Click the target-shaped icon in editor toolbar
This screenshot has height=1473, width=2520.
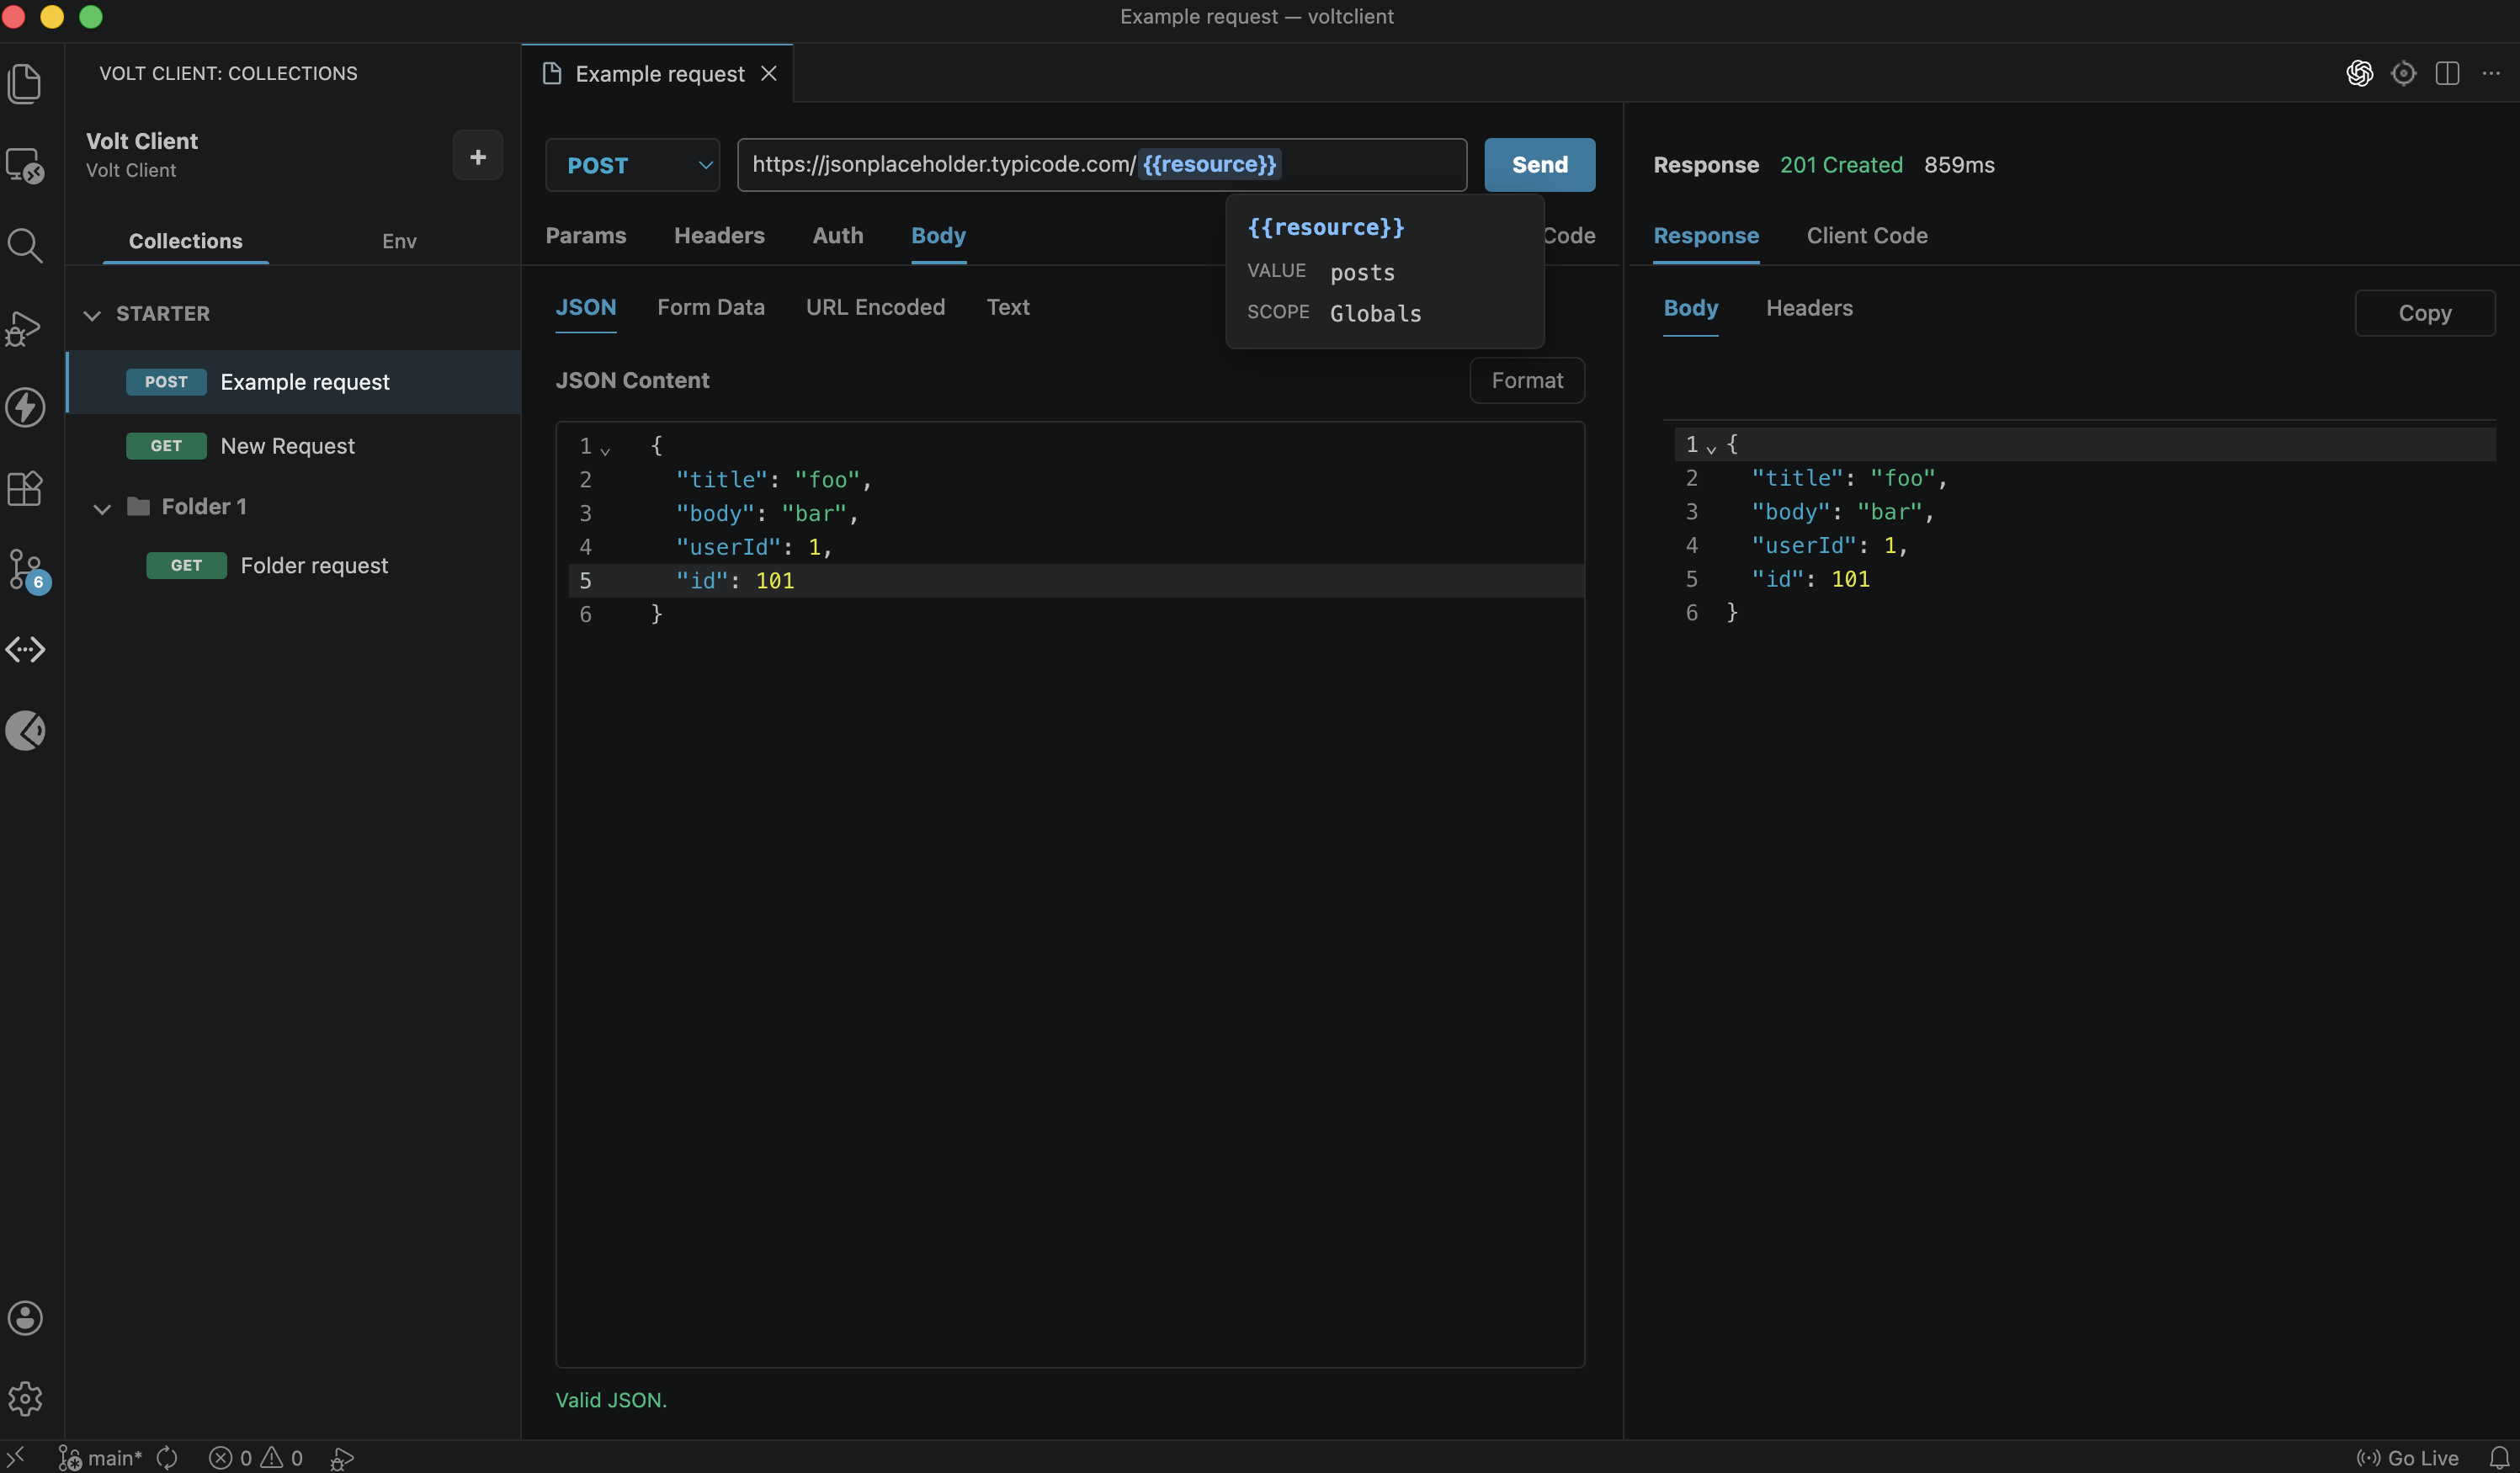2403,73
